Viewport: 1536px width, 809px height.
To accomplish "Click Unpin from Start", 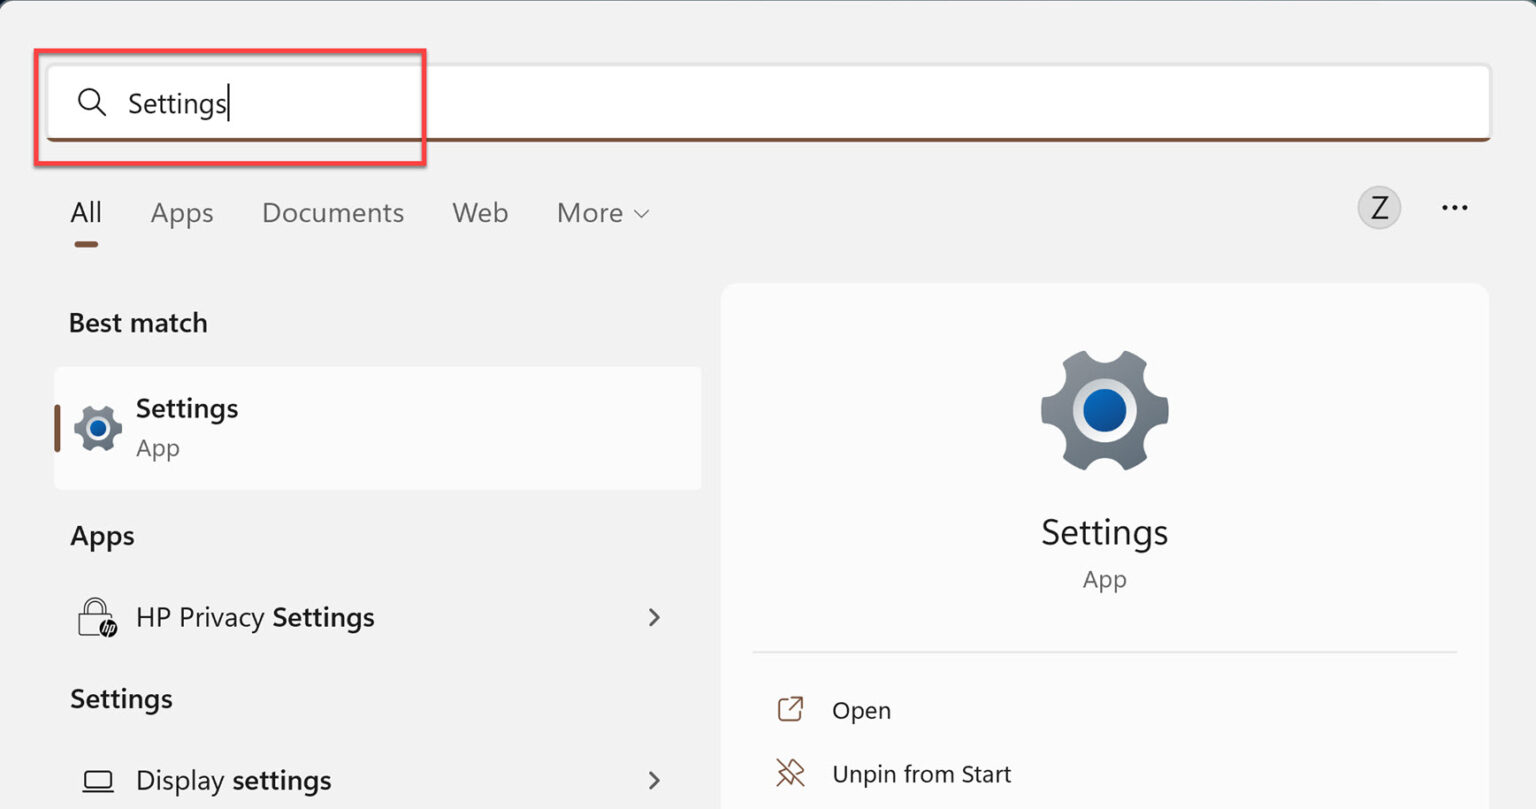I will (920, 773).
